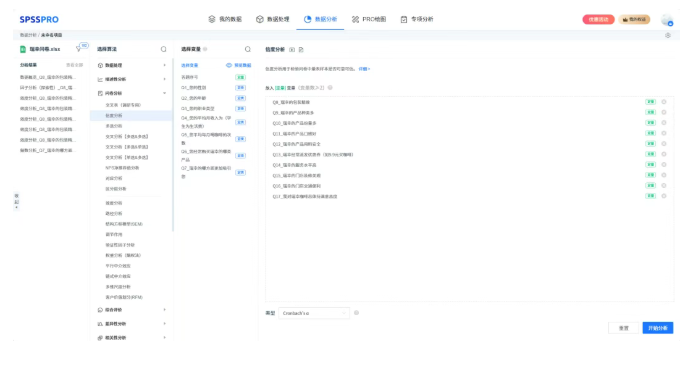Click the blue start analysis button
This screenshot has height=380, width=687.
pos(658,328)
